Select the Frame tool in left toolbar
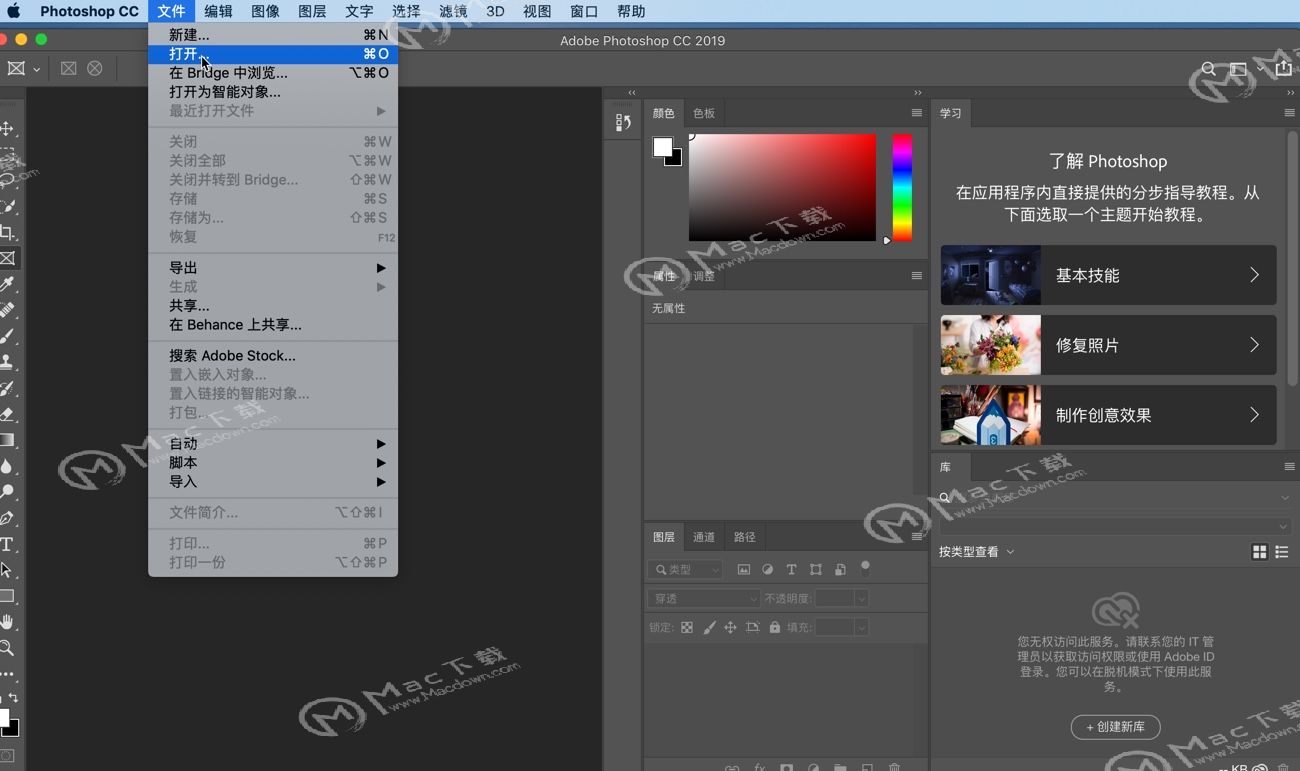 (7, 258)
